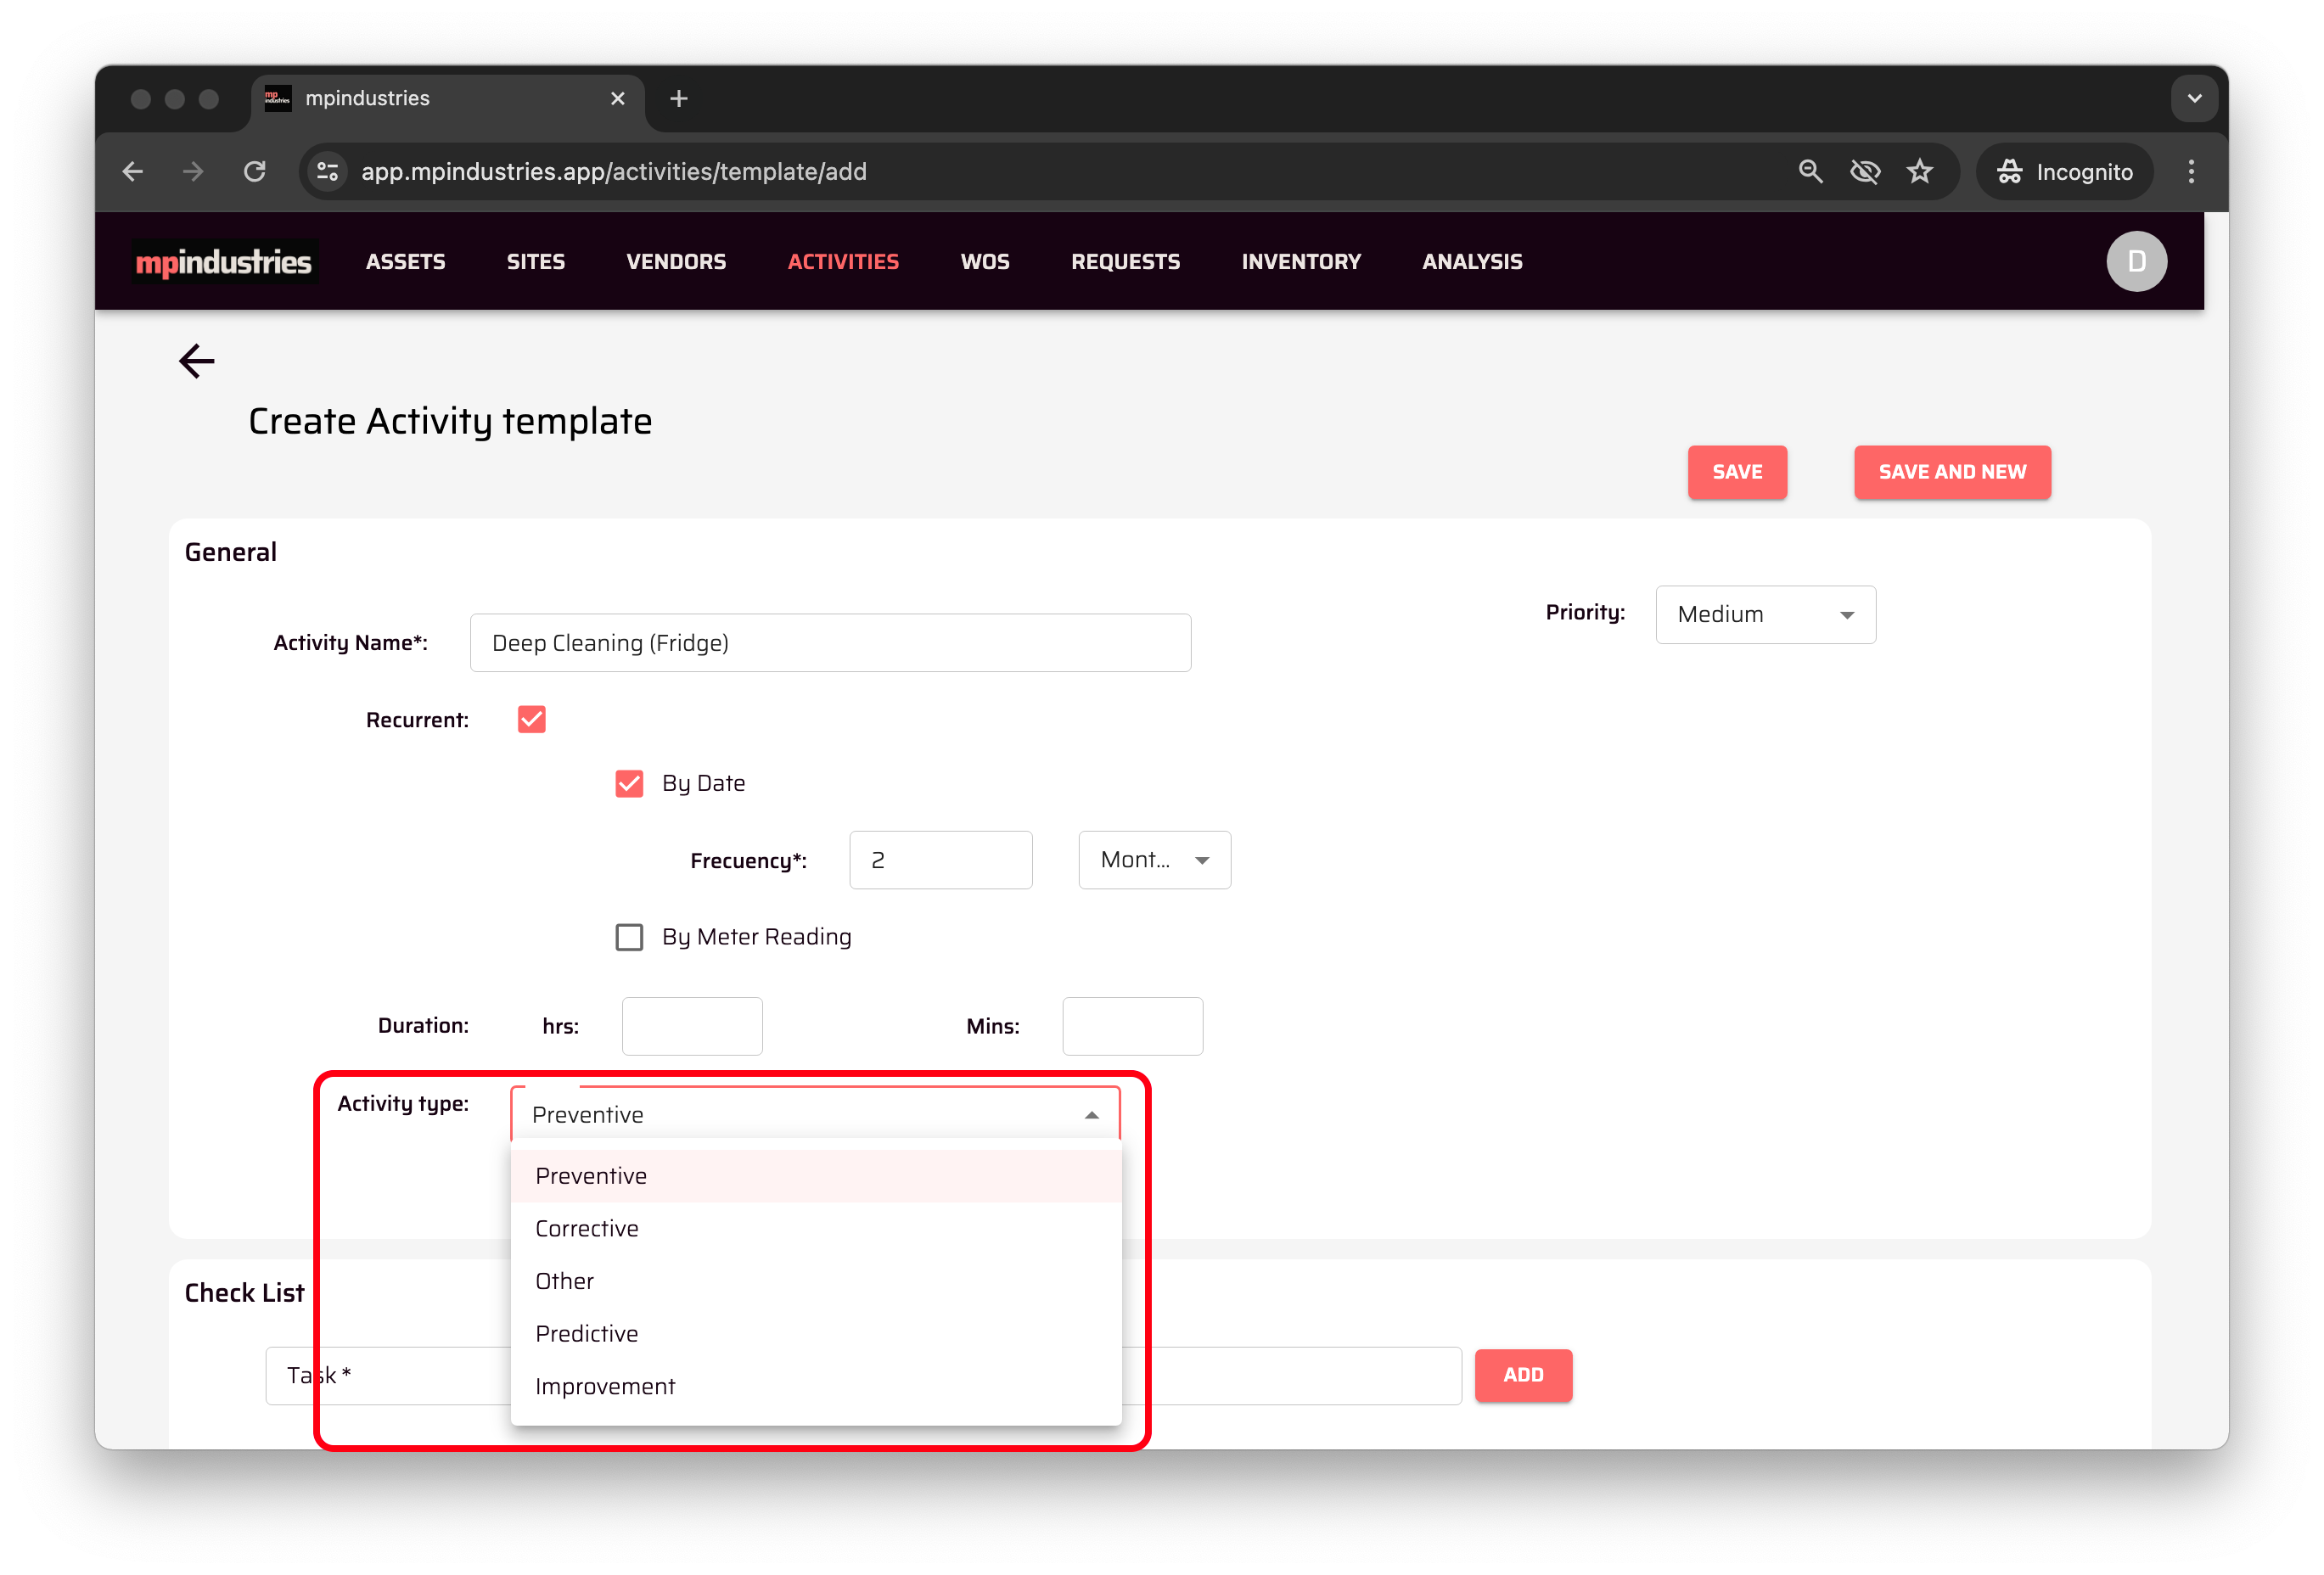Open Chrome three-dot menu
Screen dimensions: 2324x1575
point(2190,172)
